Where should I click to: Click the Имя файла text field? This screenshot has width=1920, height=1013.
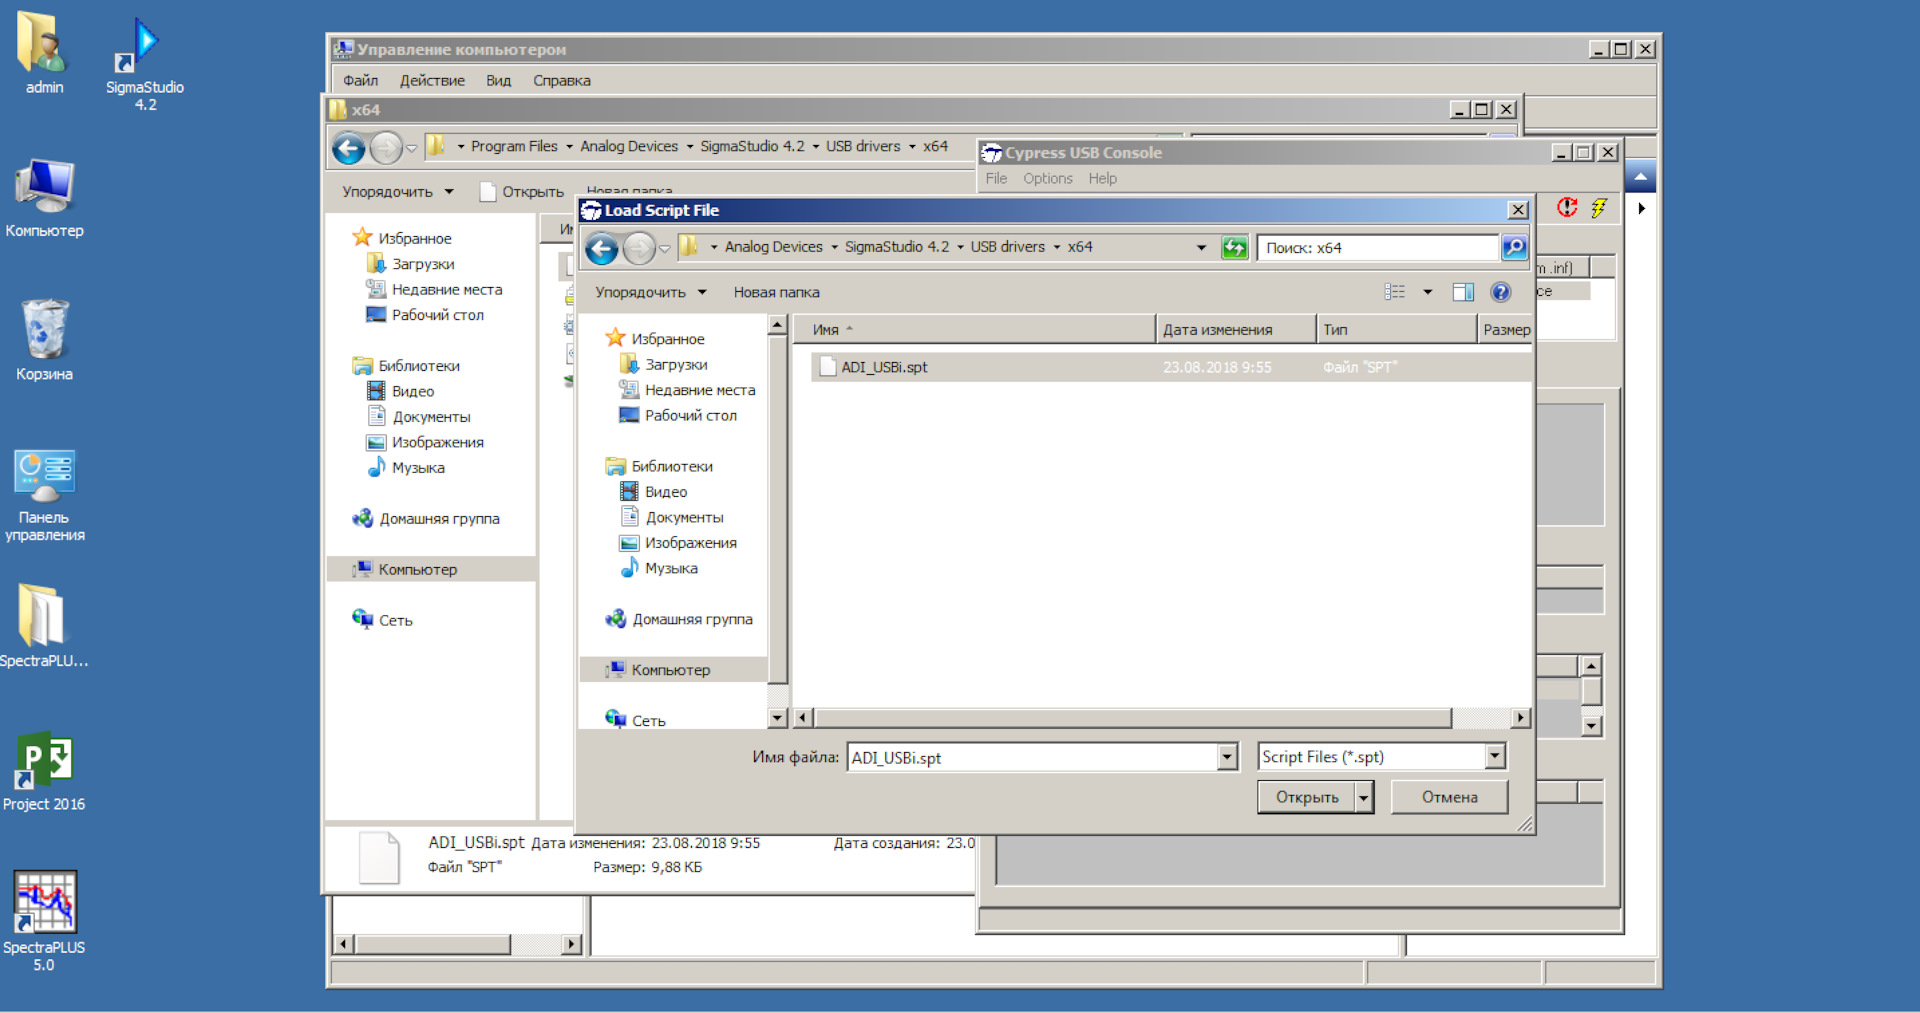click(x=1033, y=758)
